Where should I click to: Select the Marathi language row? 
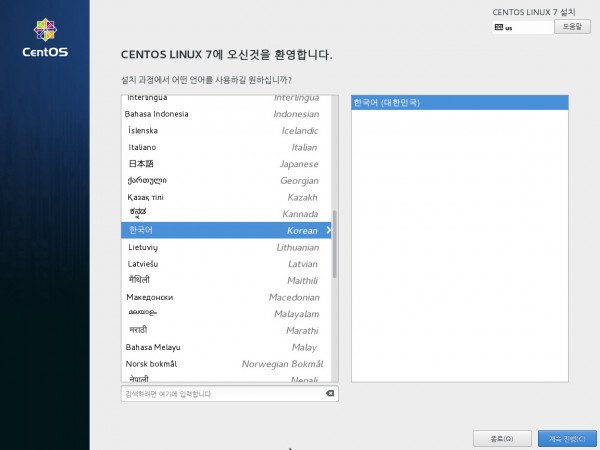[226, 330]
